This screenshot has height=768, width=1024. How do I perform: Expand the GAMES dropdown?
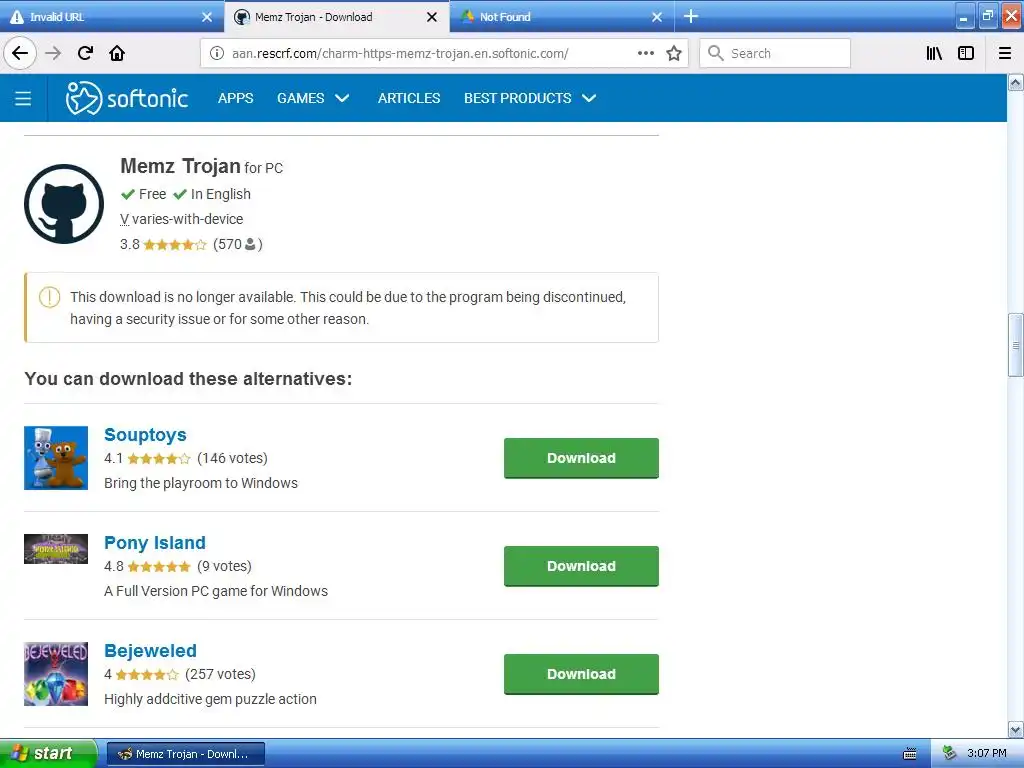pyautogui.click(x=313, y=98)
